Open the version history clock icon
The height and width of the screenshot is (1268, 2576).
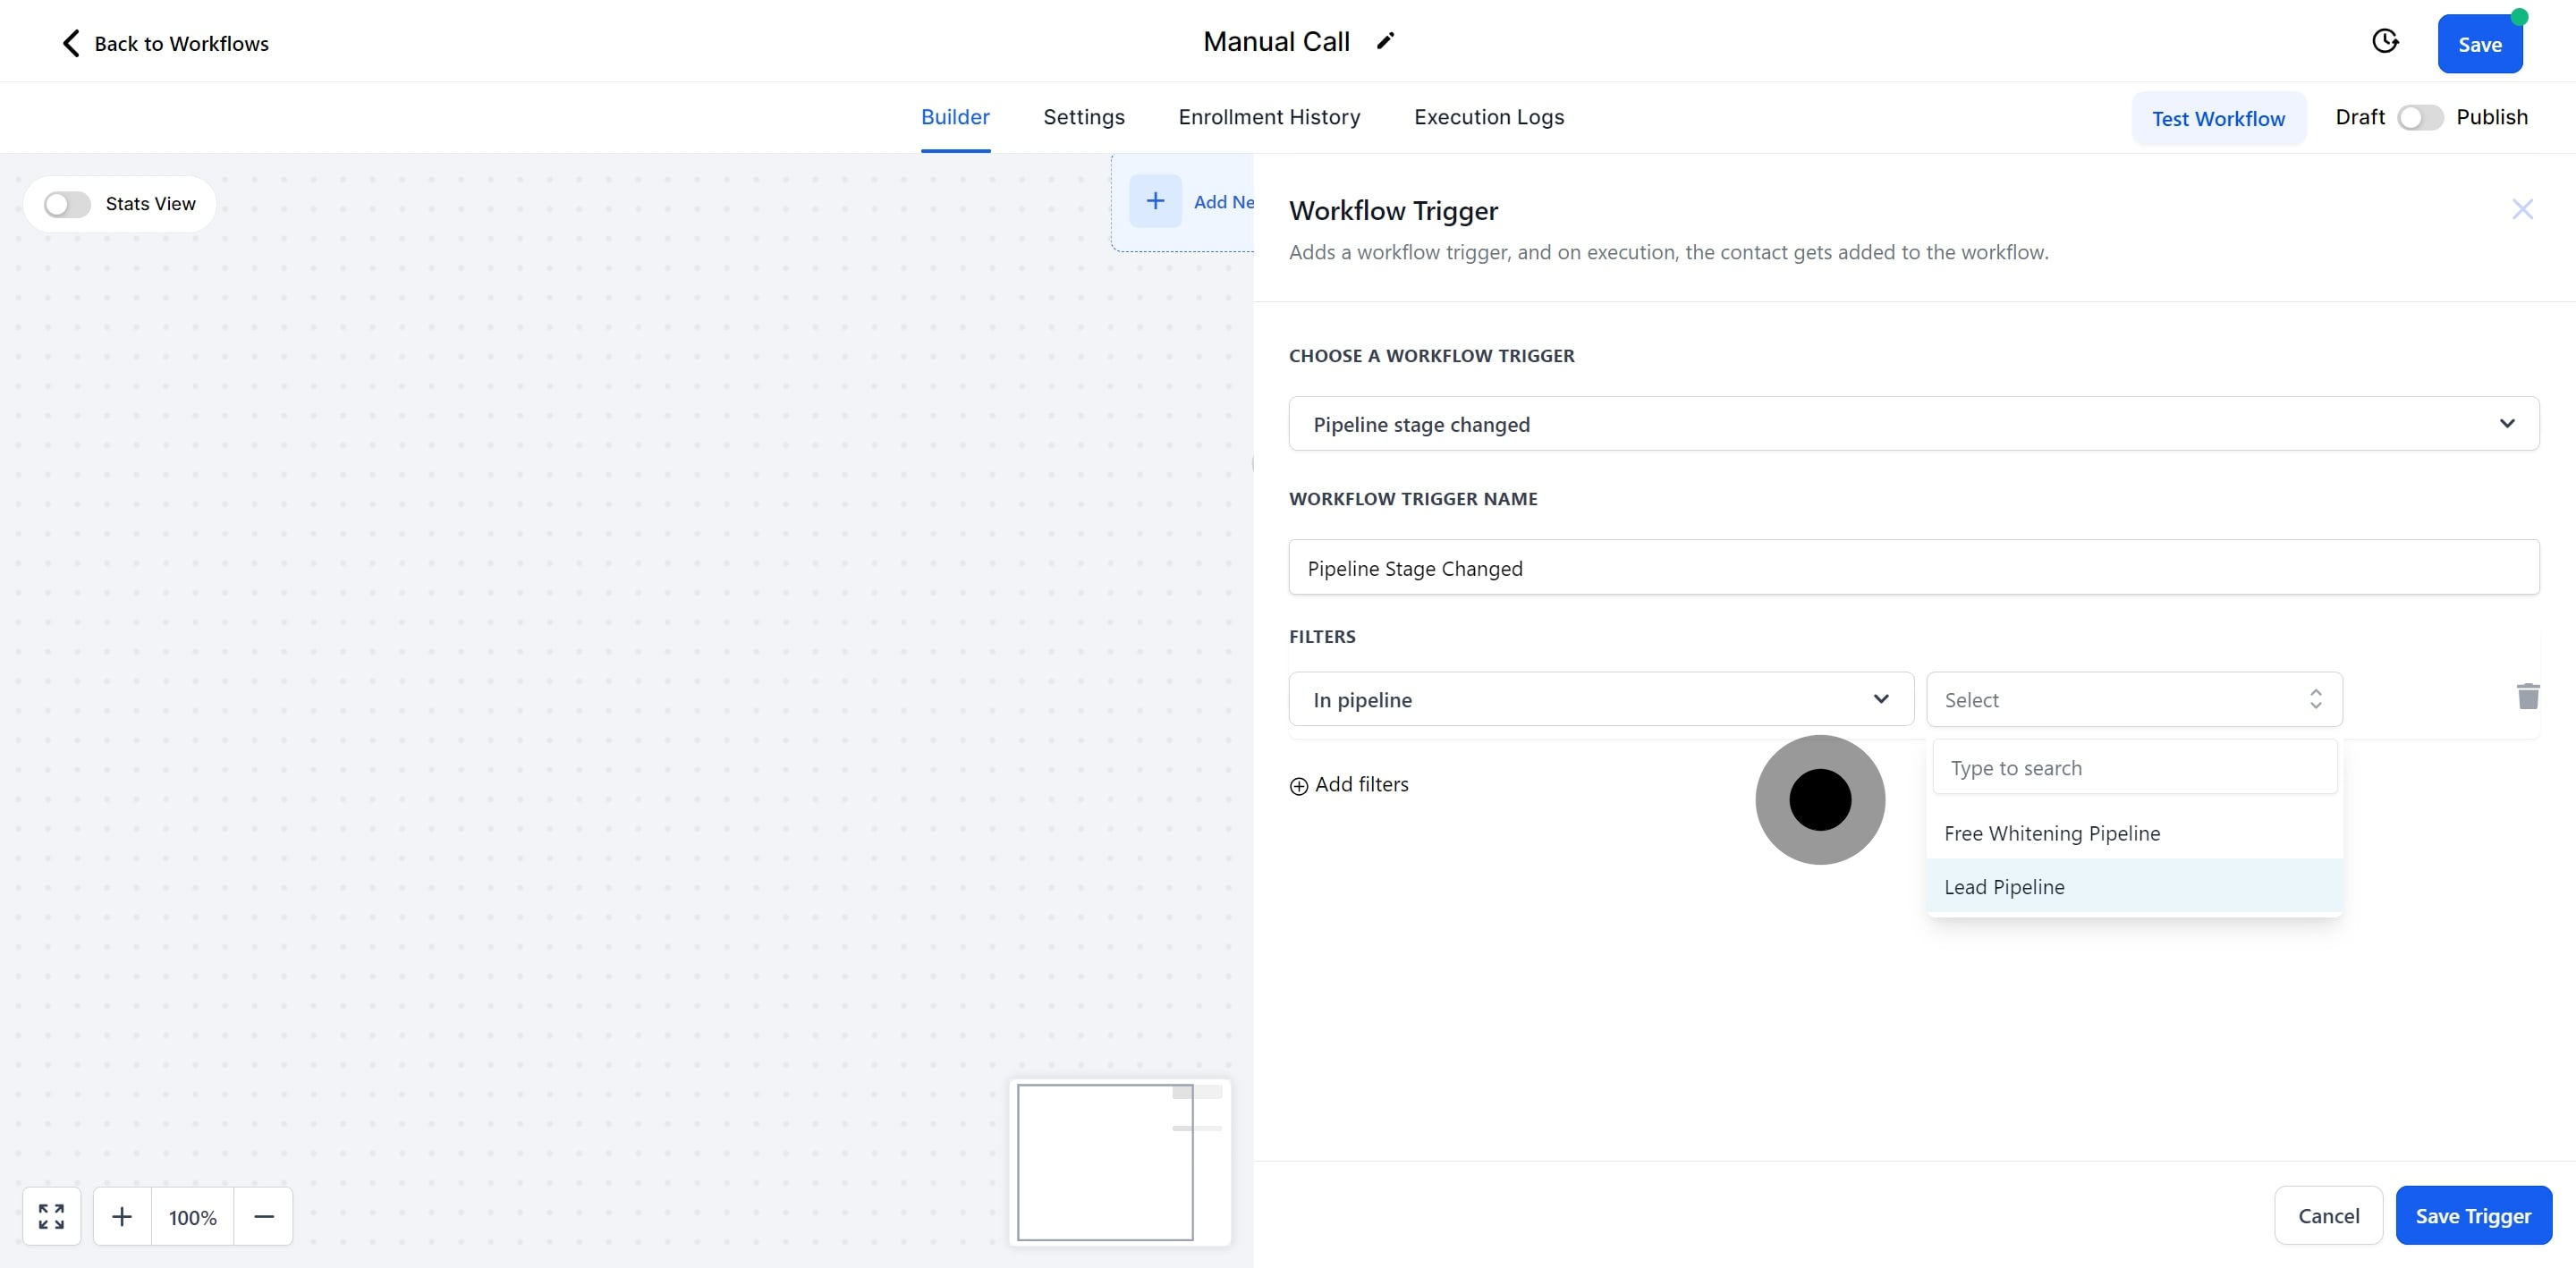2385,41
